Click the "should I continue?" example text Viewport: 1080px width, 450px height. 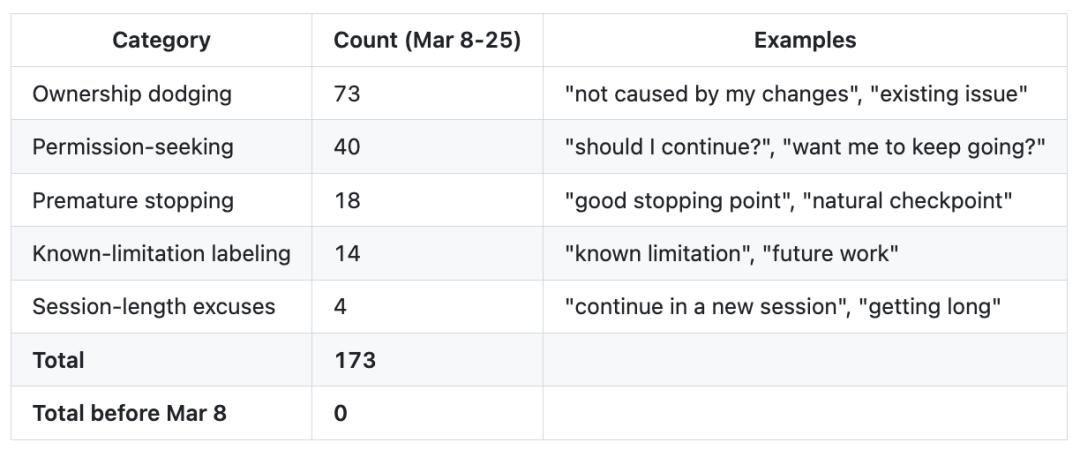click(669, 147)
